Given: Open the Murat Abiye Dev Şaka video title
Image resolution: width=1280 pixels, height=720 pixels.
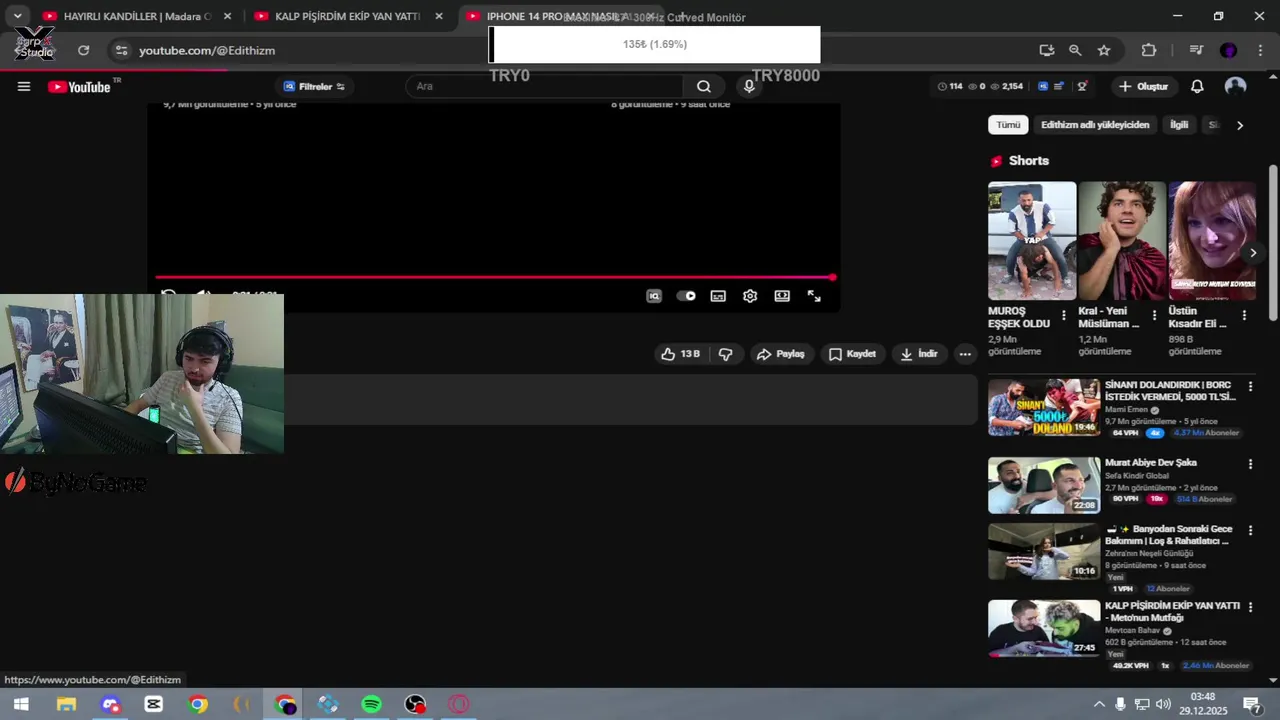Looking at the screenshot, I should 1151,463.
